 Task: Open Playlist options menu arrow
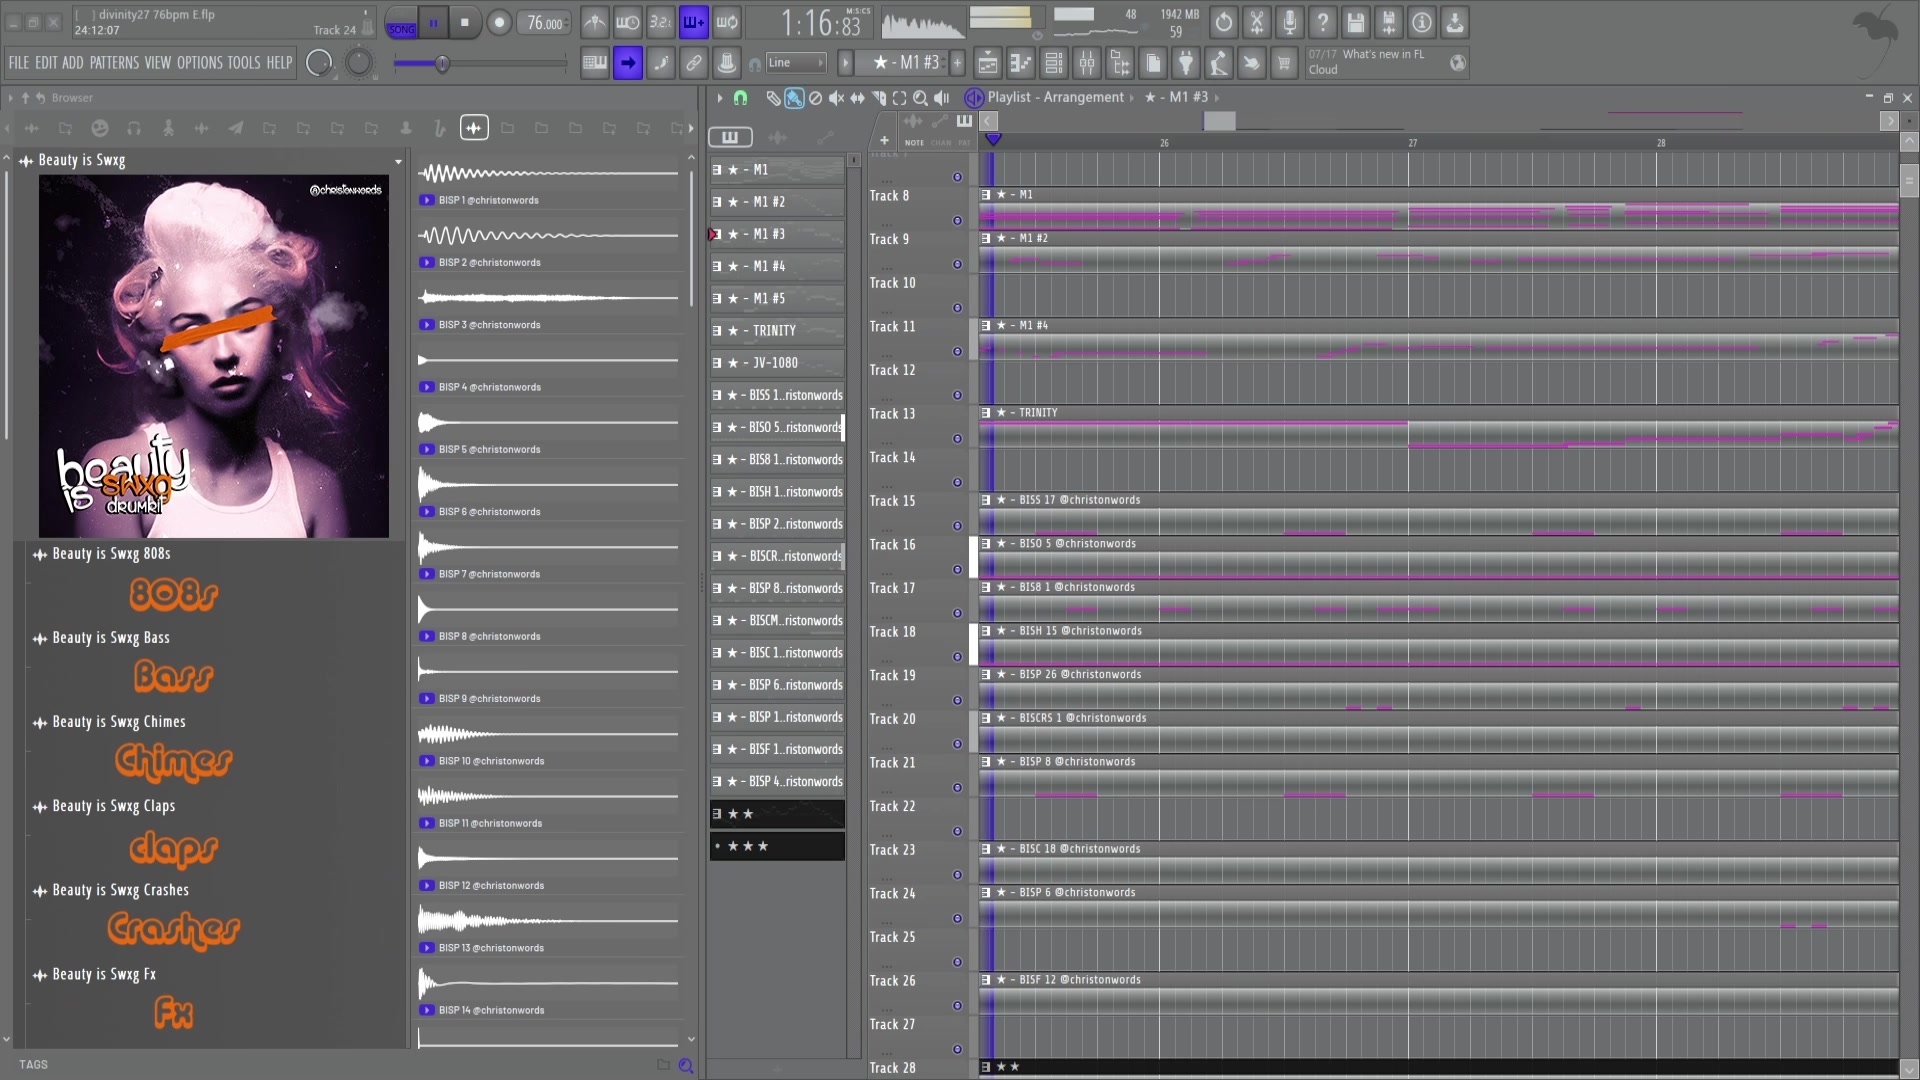[x=719, y=98]
